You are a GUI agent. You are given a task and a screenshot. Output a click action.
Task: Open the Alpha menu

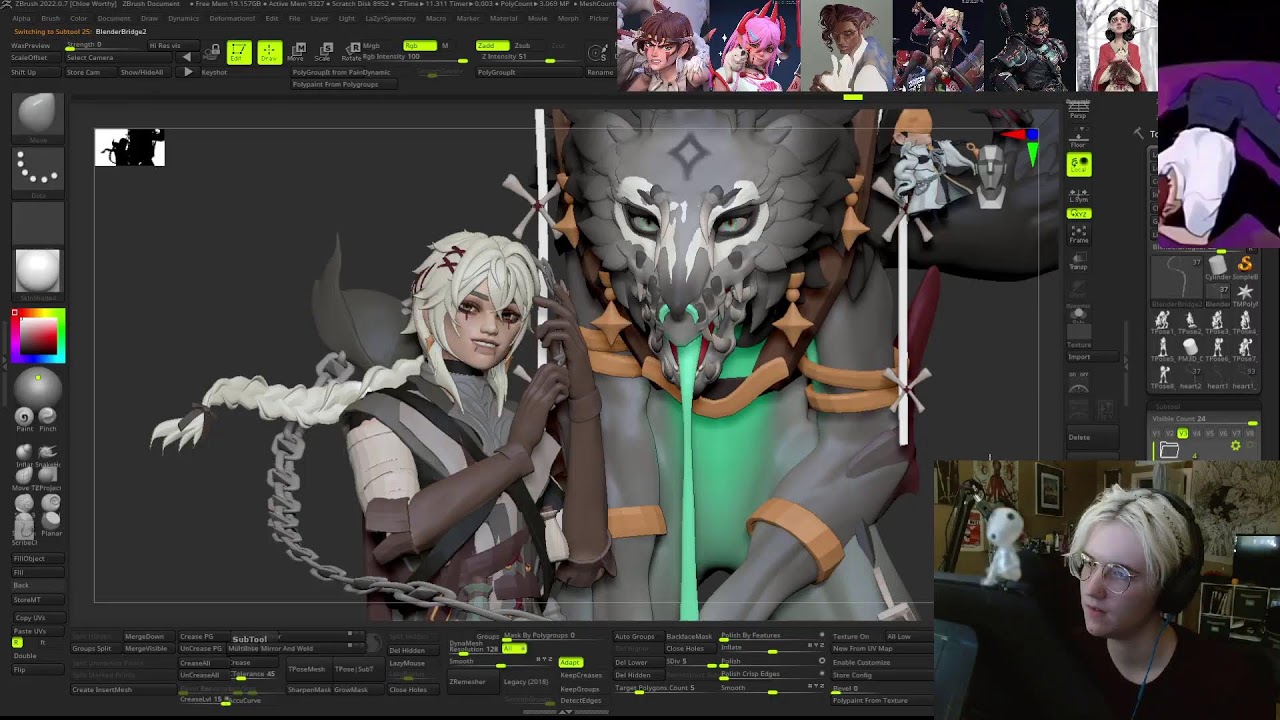[21, 18]
